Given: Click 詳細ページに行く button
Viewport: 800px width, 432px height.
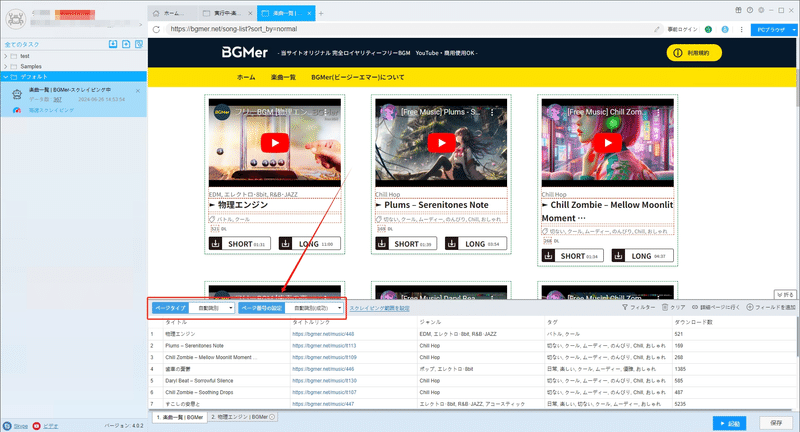Looking at the screenshot, I should (716, 307).
